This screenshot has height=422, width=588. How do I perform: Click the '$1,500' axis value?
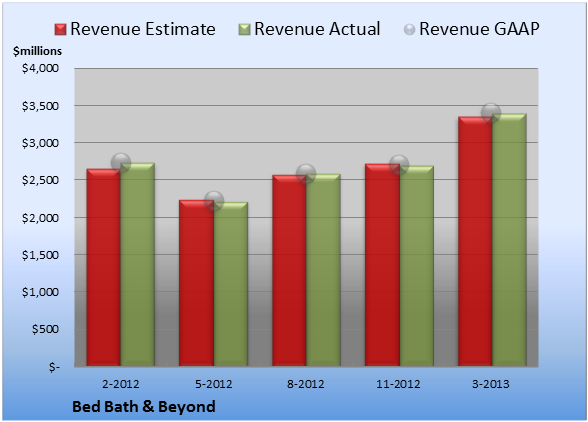[x=40, y=255]
